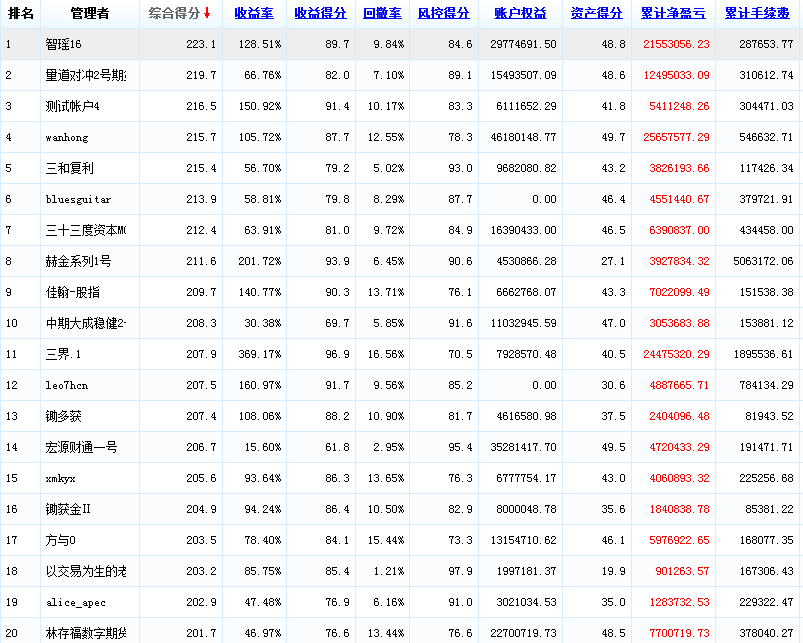The height and width of the screenshot is (643, 803).
Task: Select the 三和复利 manager row
Action: [x=70, y=169]
